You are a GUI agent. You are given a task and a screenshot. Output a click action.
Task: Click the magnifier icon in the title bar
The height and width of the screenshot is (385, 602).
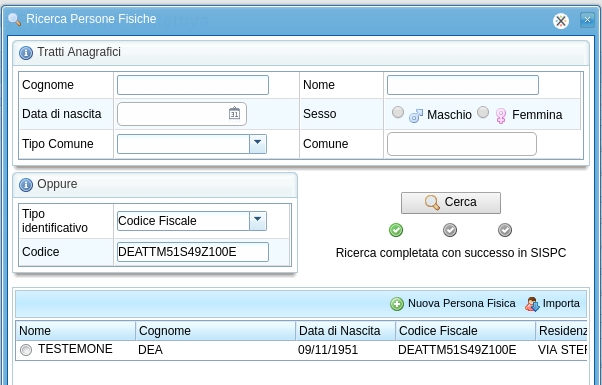(x=14, y=19)
